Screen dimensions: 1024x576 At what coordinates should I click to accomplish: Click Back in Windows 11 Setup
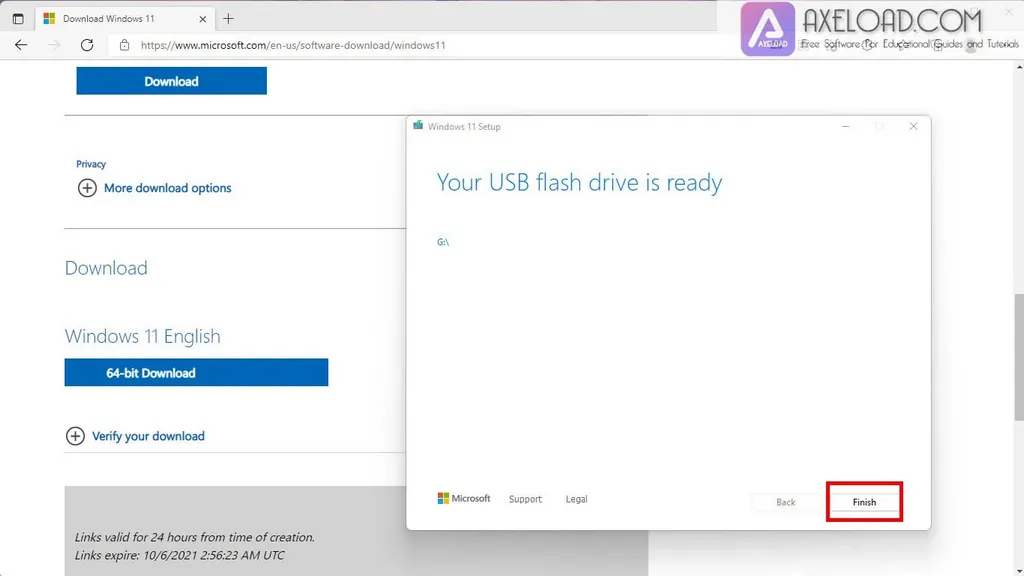pyautogui.click(x=786, y=502)
